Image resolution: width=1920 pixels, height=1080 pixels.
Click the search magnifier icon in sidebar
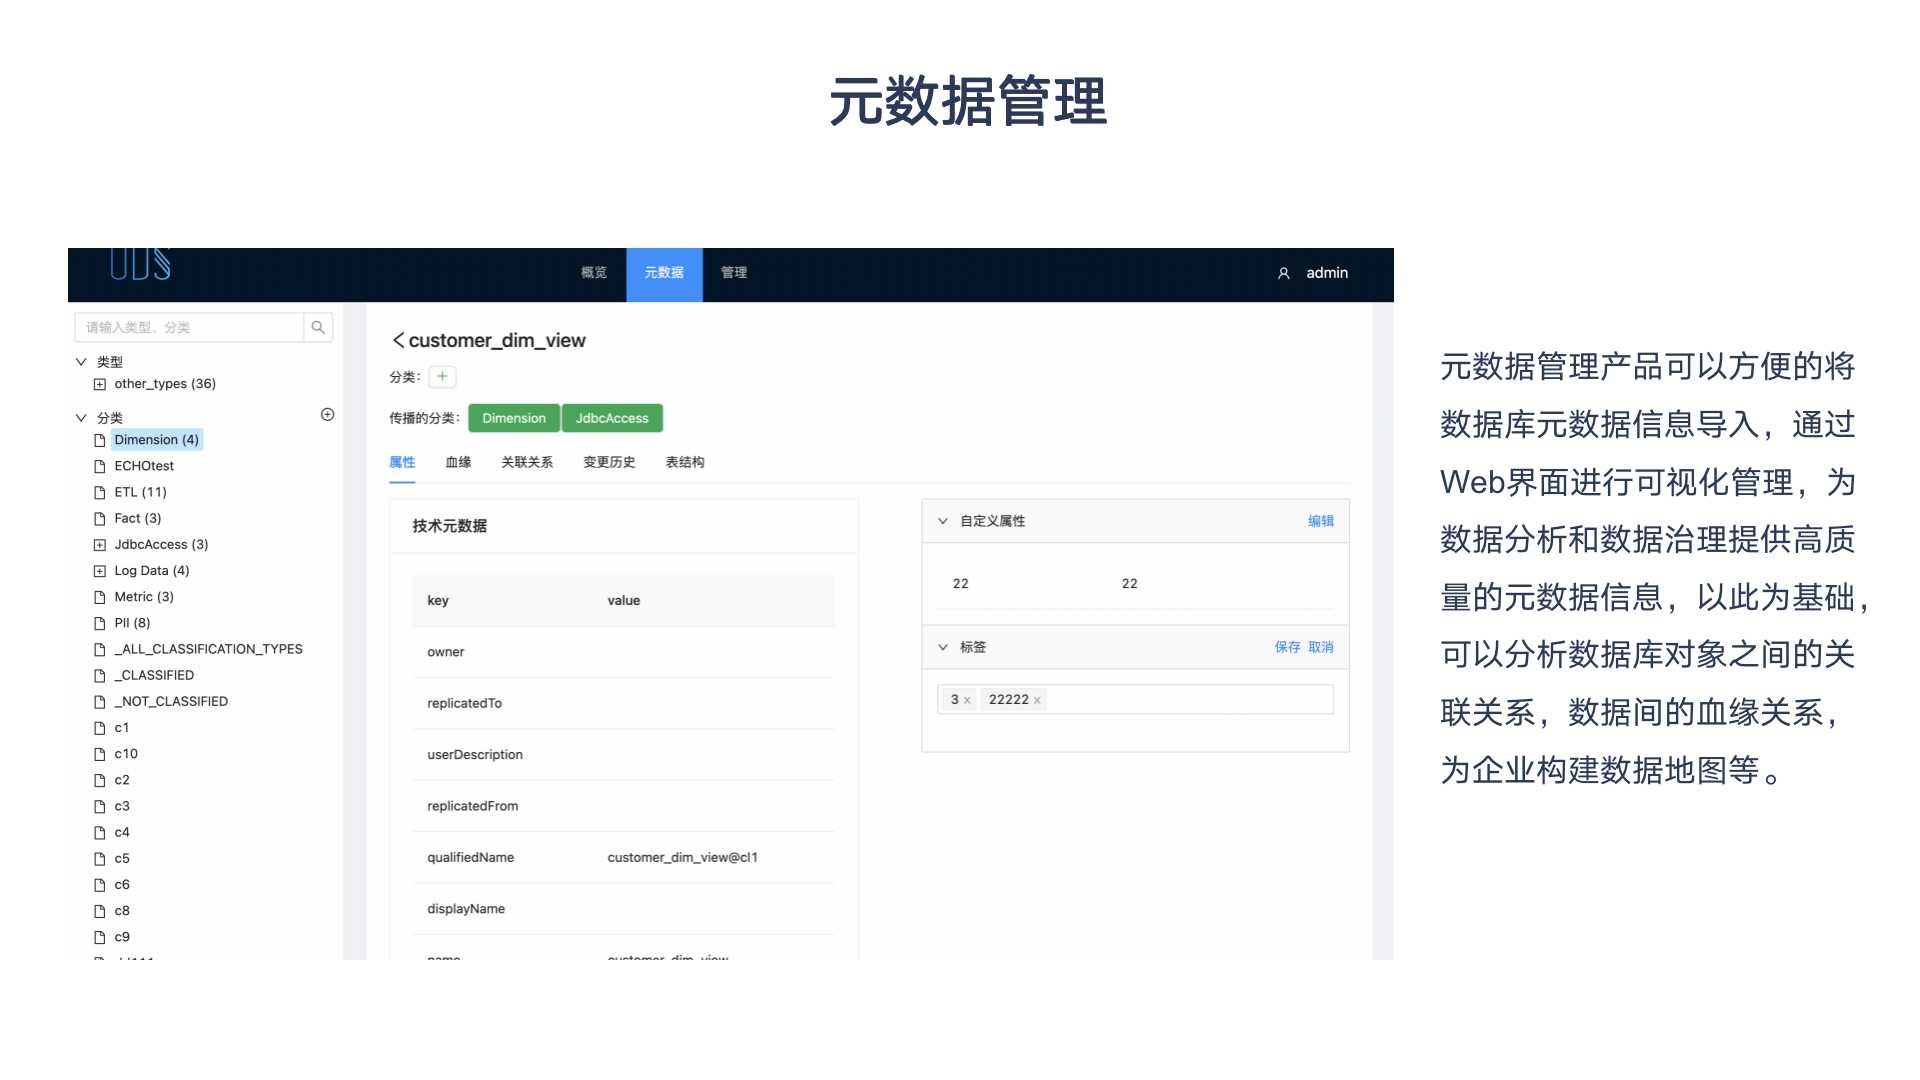pyautogui.click(x=318, y=327)
